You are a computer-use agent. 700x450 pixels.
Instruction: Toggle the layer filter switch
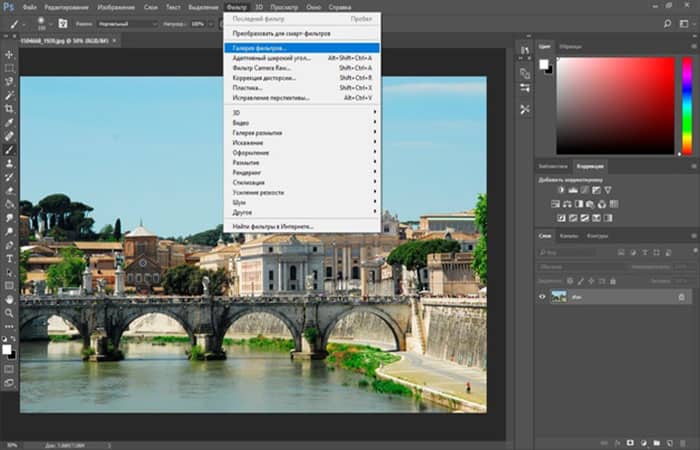click(x=695, y=250)
